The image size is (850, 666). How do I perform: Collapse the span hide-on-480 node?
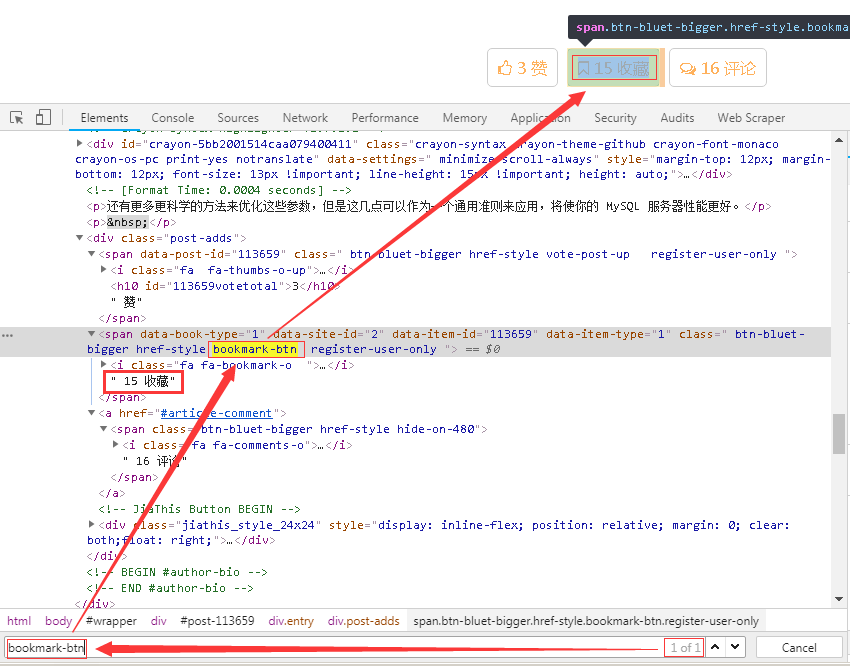pos(104,429)
